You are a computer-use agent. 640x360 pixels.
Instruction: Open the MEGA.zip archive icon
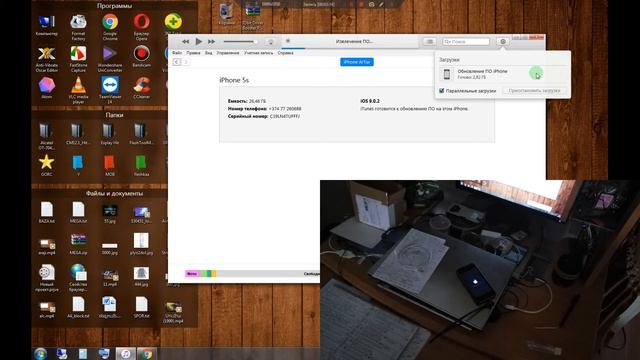click(x=78, y=244)
